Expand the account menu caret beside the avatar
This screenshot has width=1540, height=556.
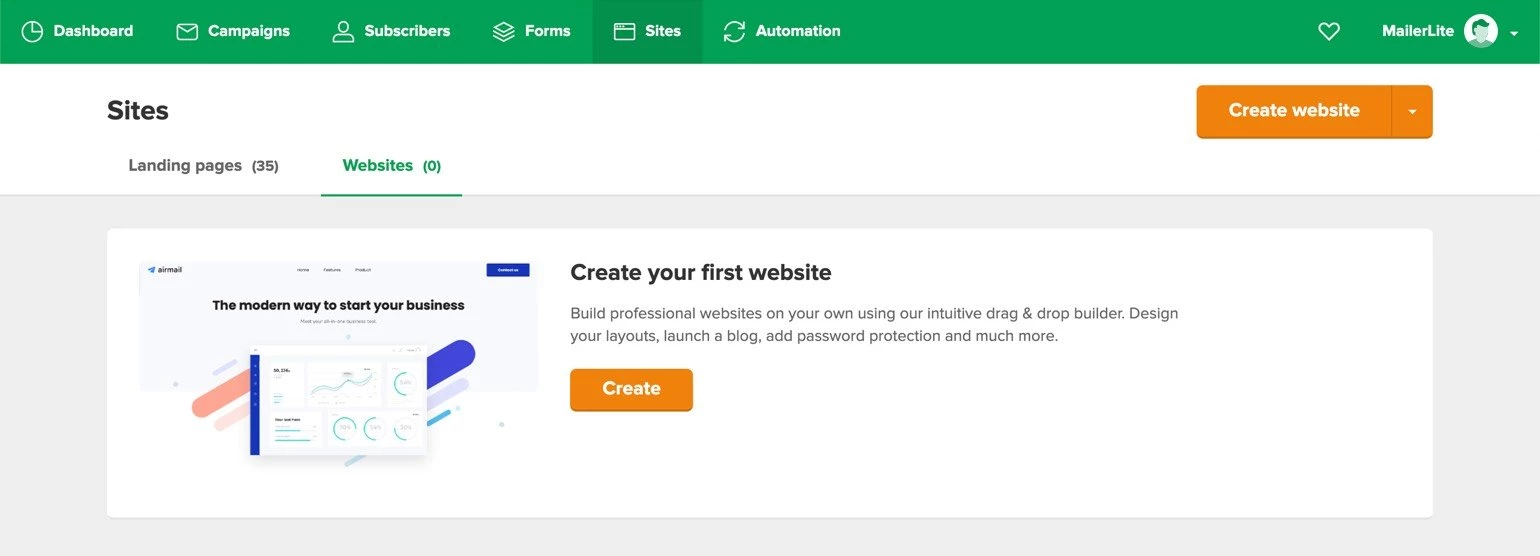click(1514, 33)
